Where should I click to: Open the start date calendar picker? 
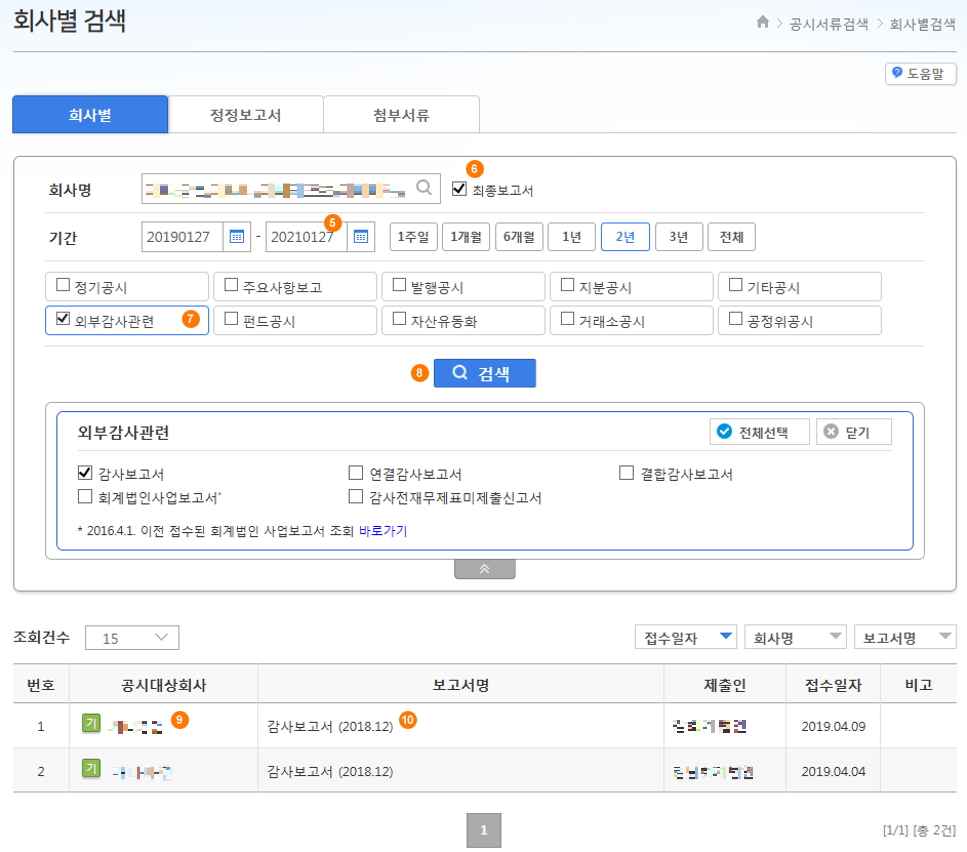click(x=235, y=237)
